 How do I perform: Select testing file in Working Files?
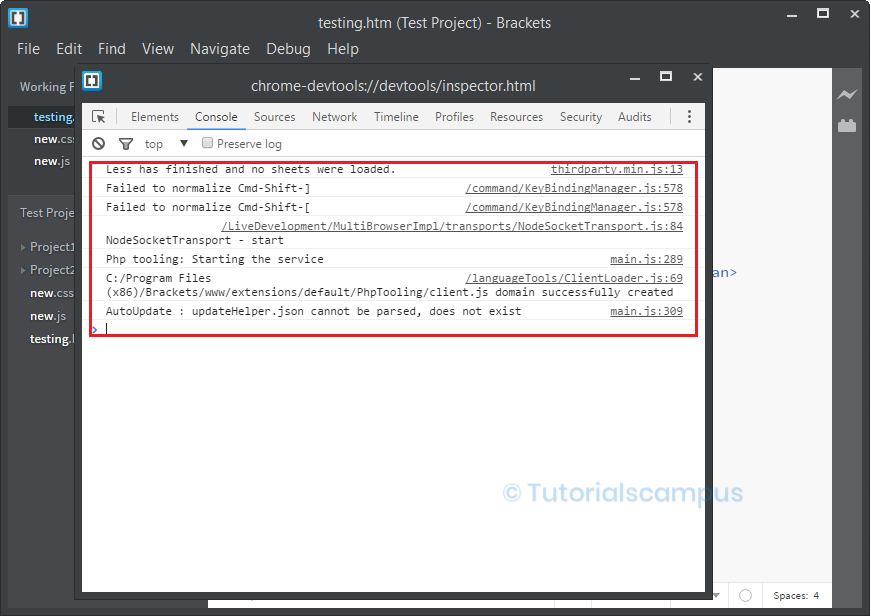point(53,117)
